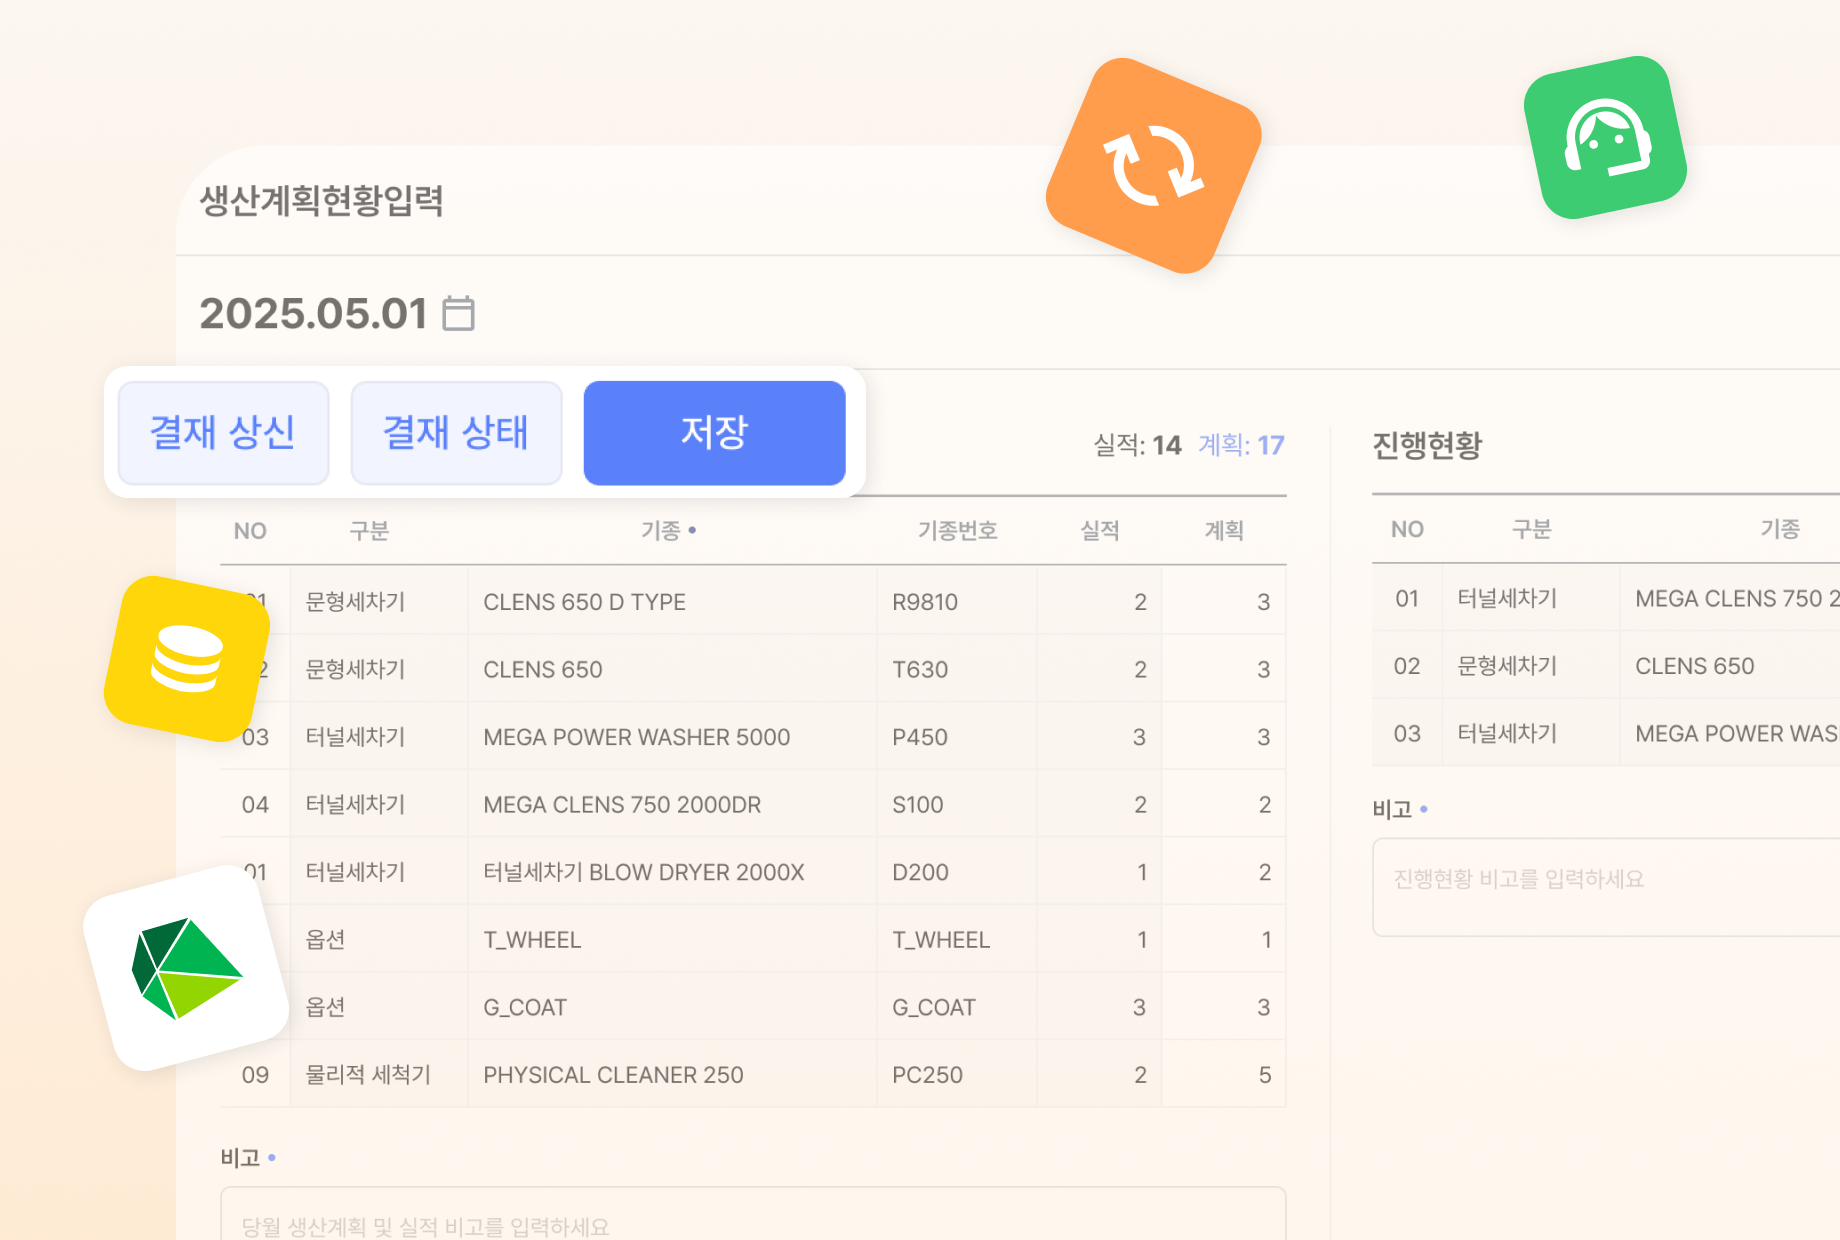Click the 계획: 17 summary text
Viewport: 1840px width, 1240px height.
pyautogui.click(x=1241, y=445)
